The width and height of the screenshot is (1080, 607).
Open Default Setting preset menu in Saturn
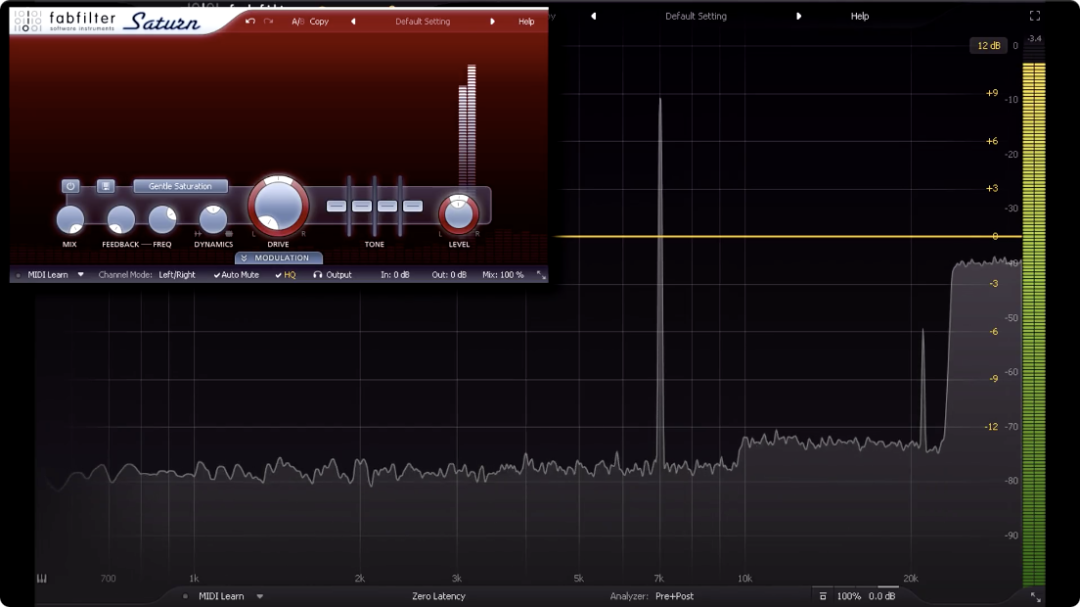click(x=422, y=21)
